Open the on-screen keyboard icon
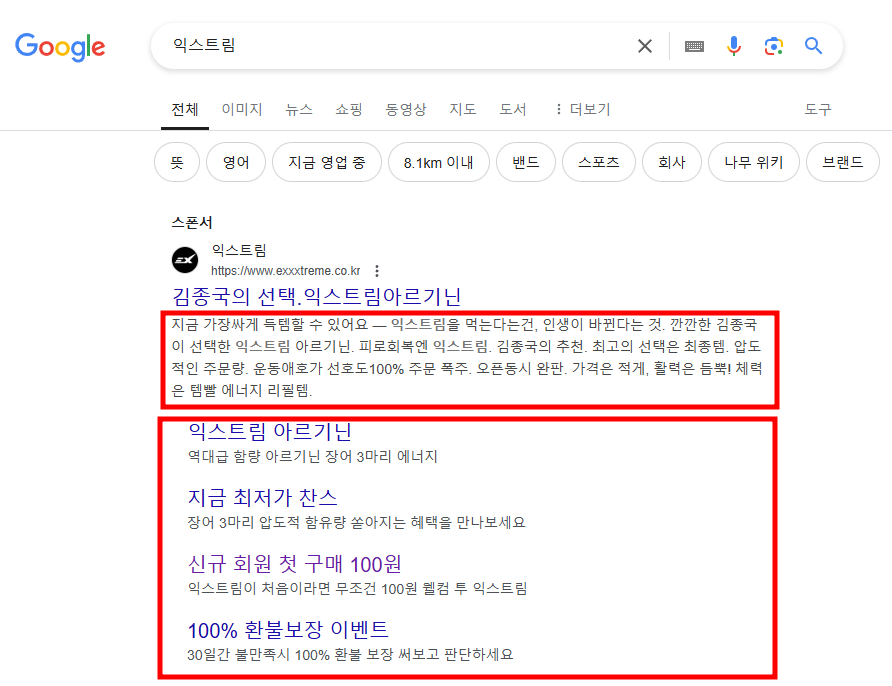892x686 pixels. [x=694, y=47]
